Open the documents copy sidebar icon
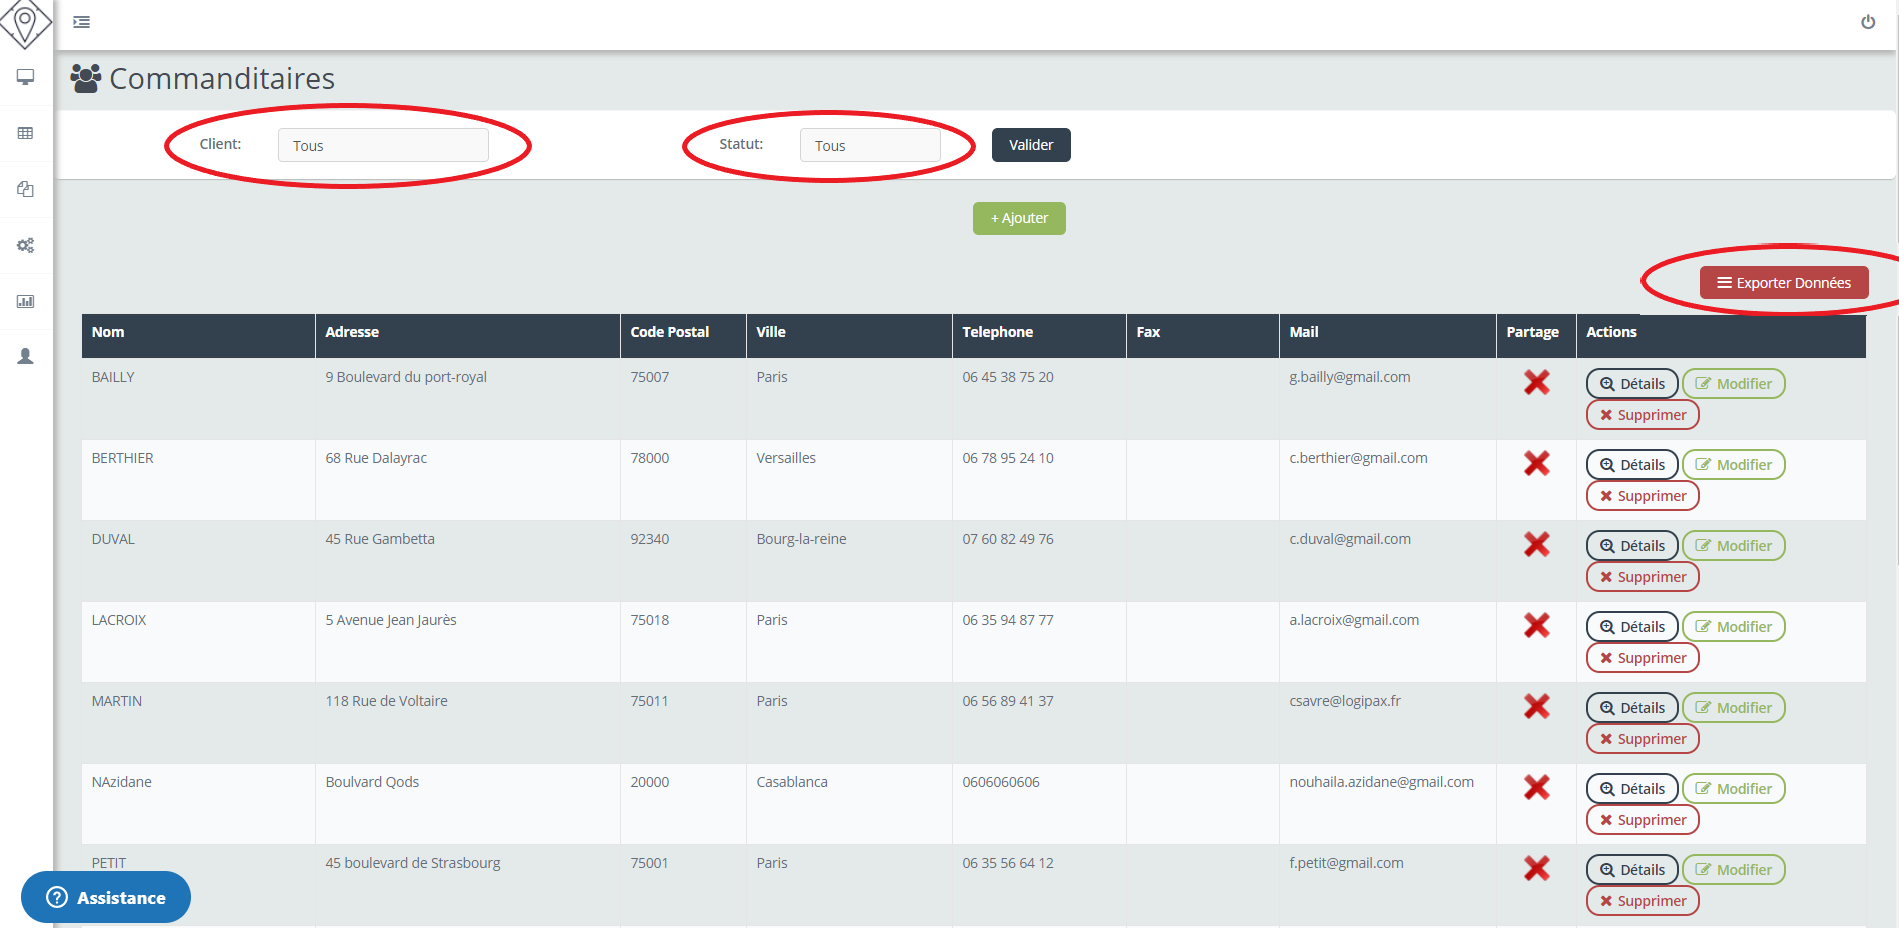1899x928 pixels. pyautogui.click(x=26, y=189)
